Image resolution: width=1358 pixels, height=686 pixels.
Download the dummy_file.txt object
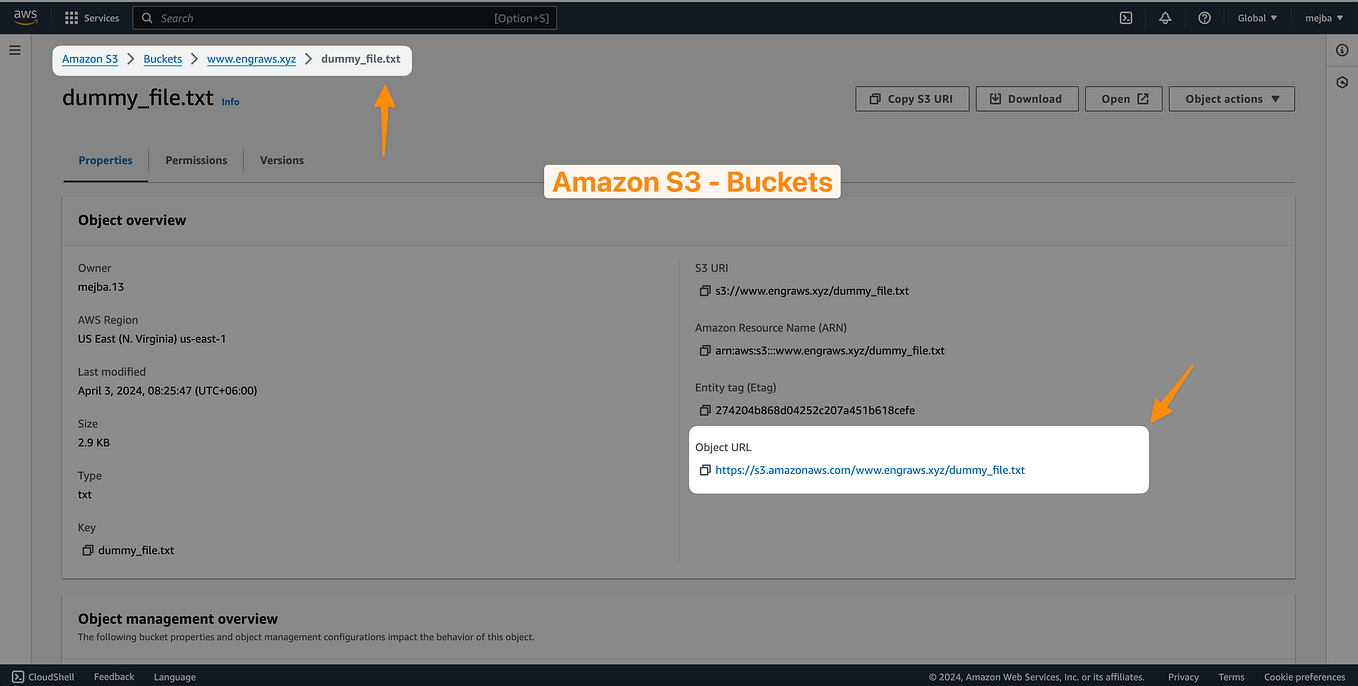click(x=1026, y=98)
